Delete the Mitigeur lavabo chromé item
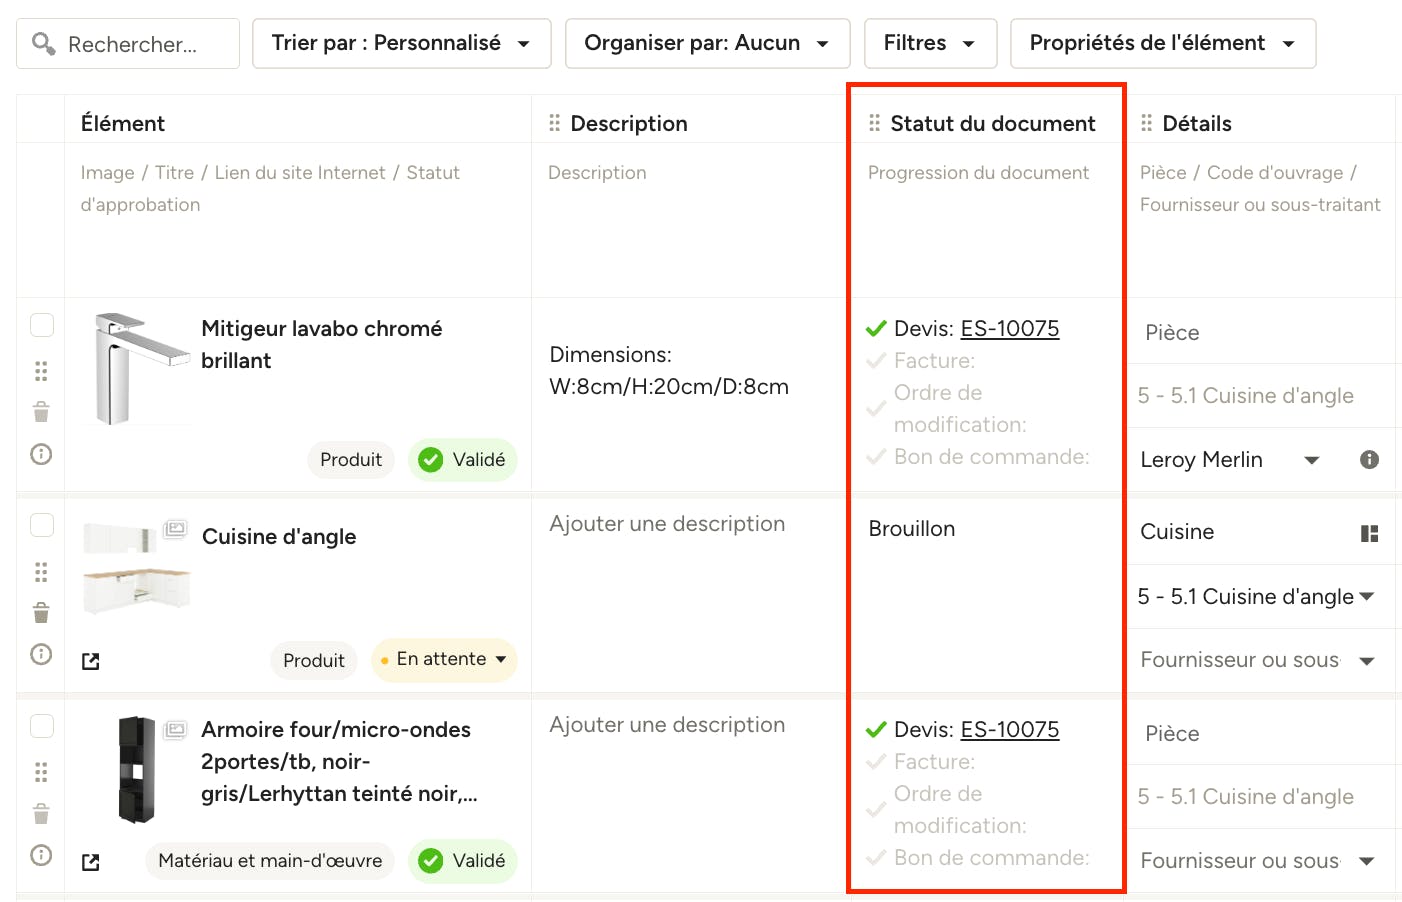This screenshot has width=1402, height=902. 41,412
